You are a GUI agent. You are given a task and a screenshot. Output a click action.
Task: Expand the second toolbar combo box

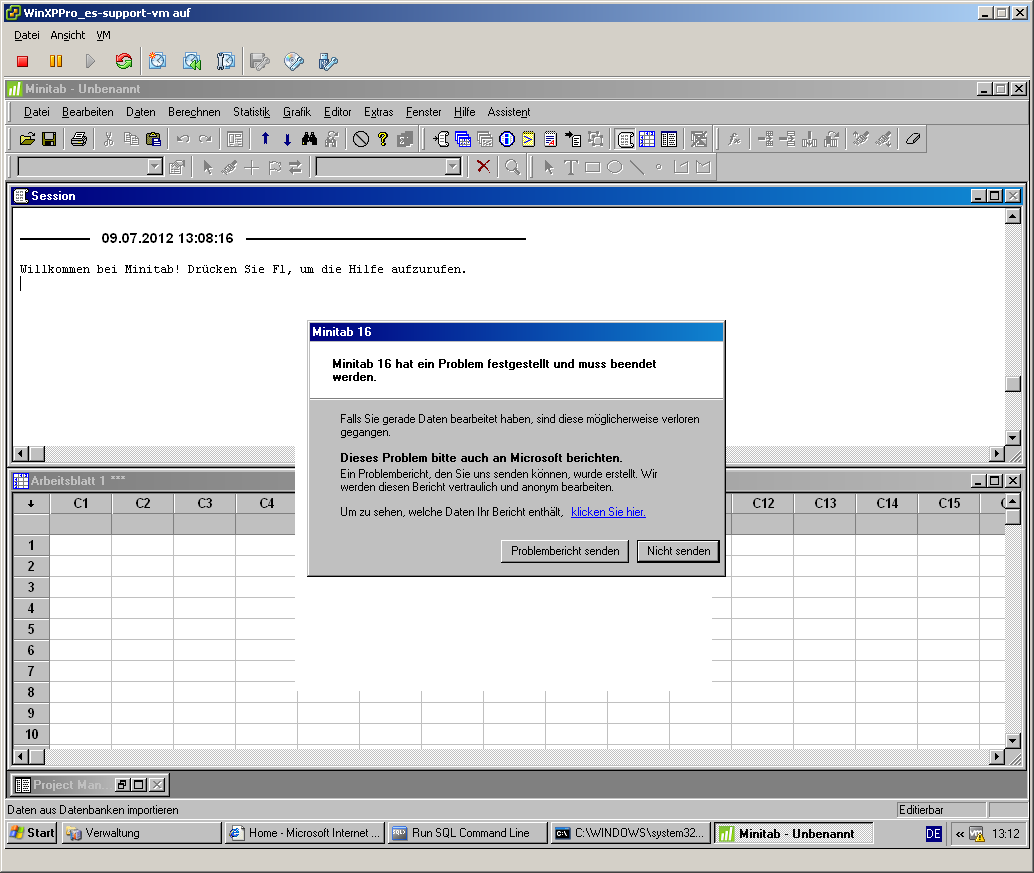click(x=453, y=167)
